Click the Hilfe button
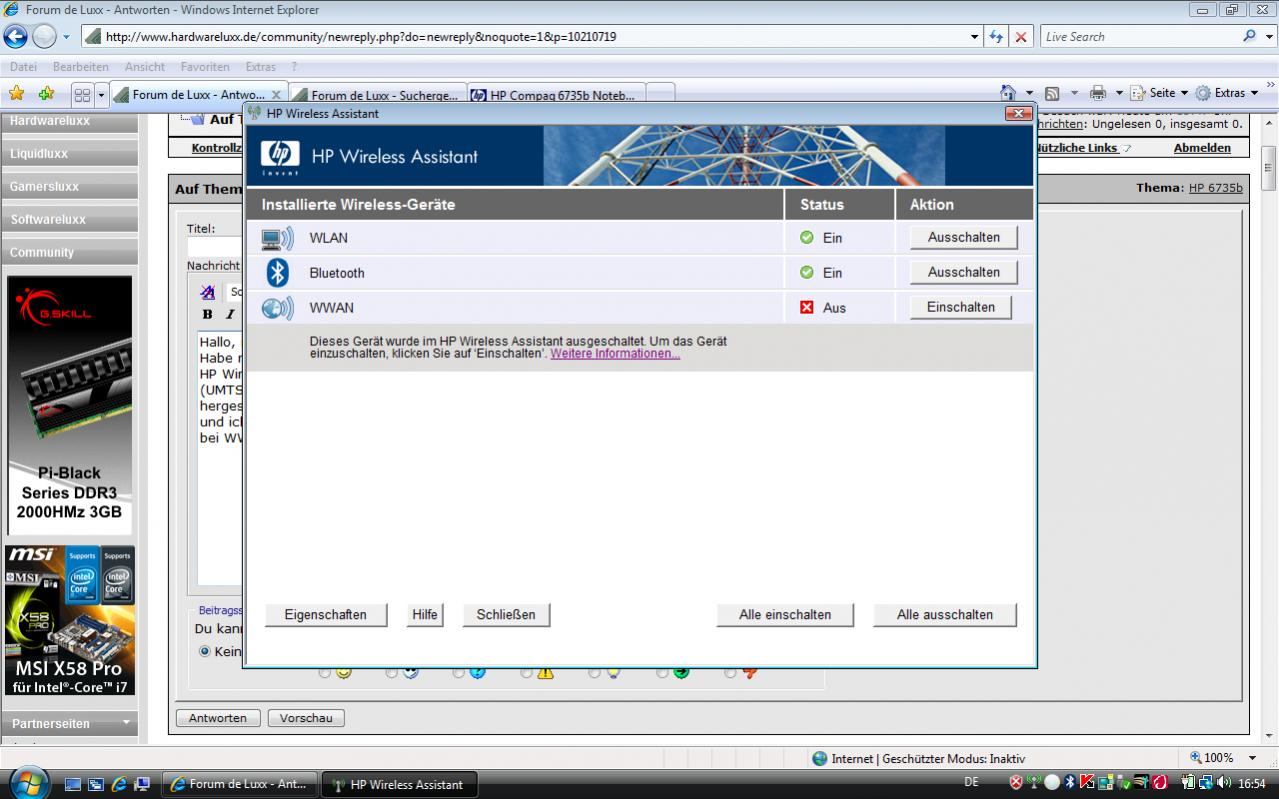Screen dimensions: 1279x799 [x=425, y=615]
